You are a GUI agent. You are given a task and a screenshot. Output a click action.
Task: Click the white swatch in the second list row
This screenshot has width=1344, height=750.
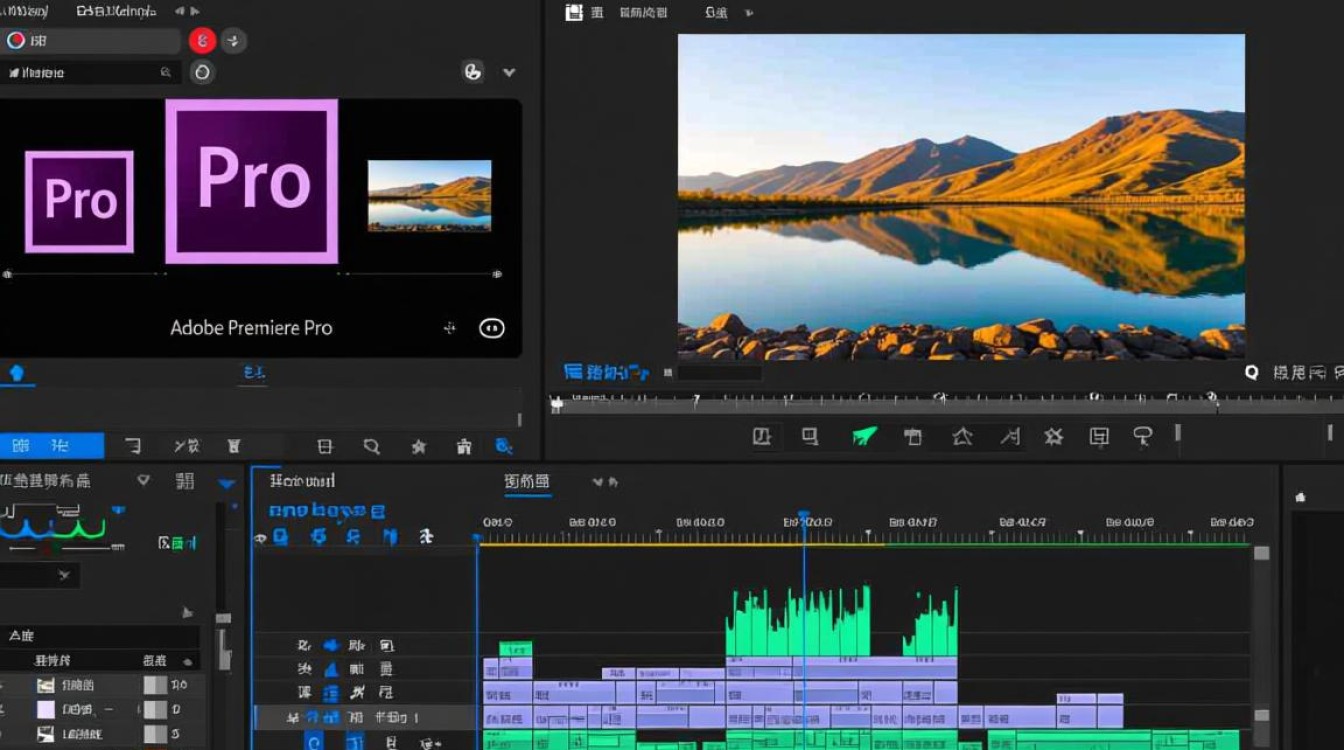click(46, 709)
